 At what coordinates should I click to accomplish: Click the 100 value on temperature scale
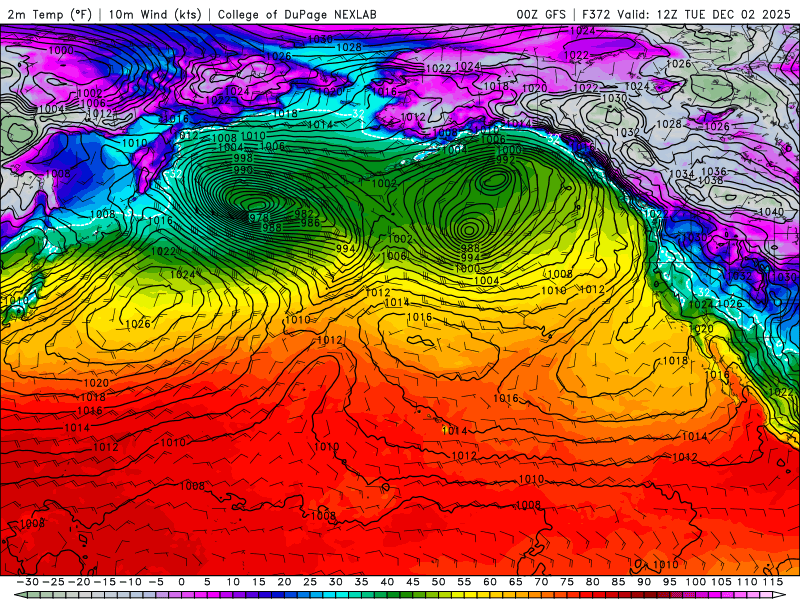696,582
